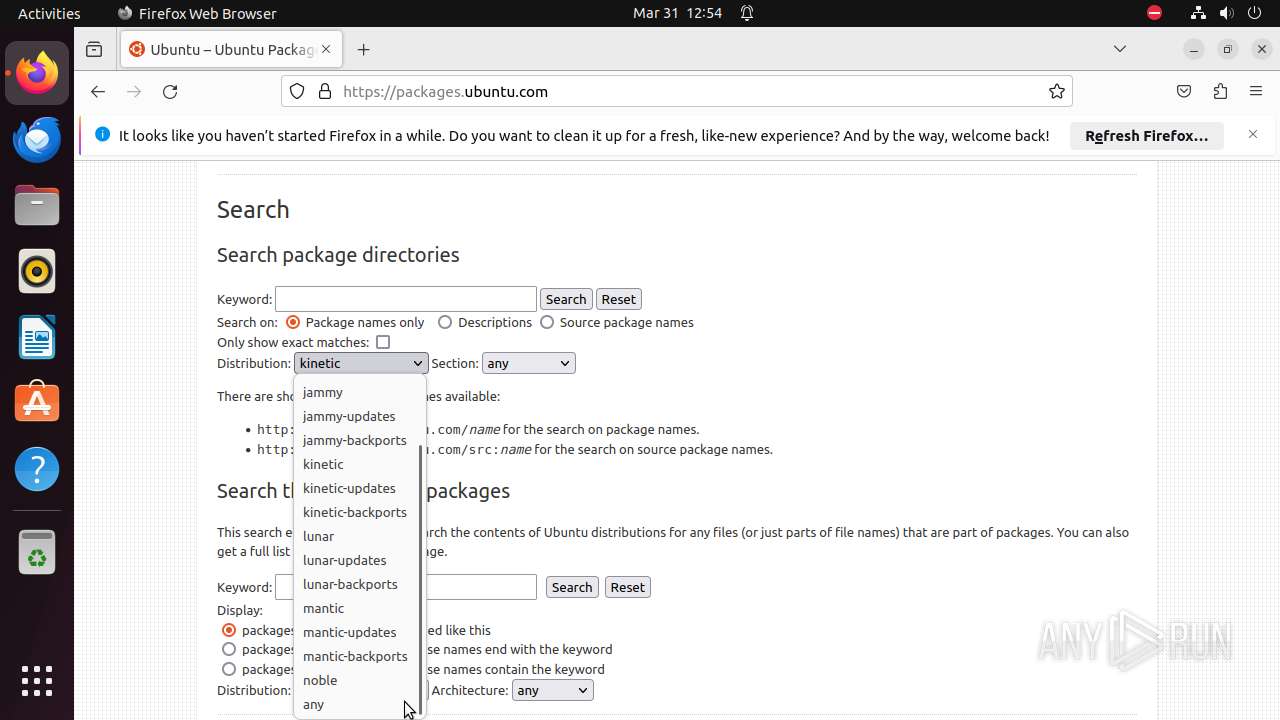Collapse the Distribution dropdown showing kinetic

pyautogui.click(x=361, y=363)
